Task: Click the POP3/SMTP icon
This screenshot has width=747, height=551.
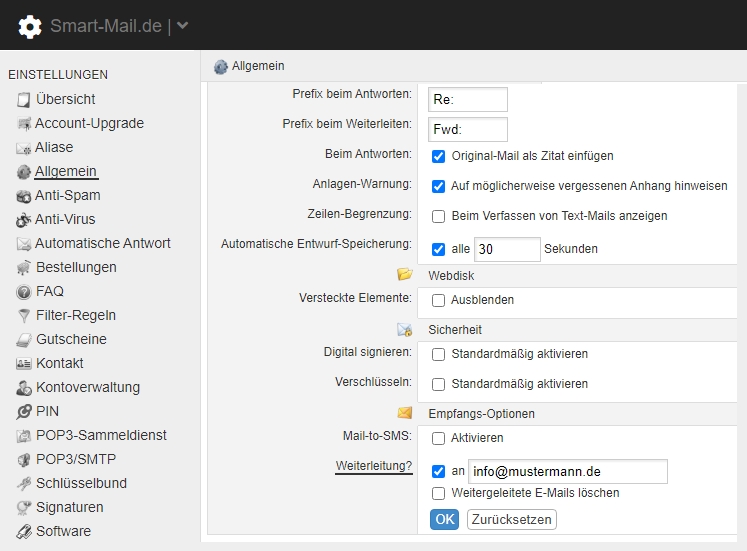Action: (23, 460)
